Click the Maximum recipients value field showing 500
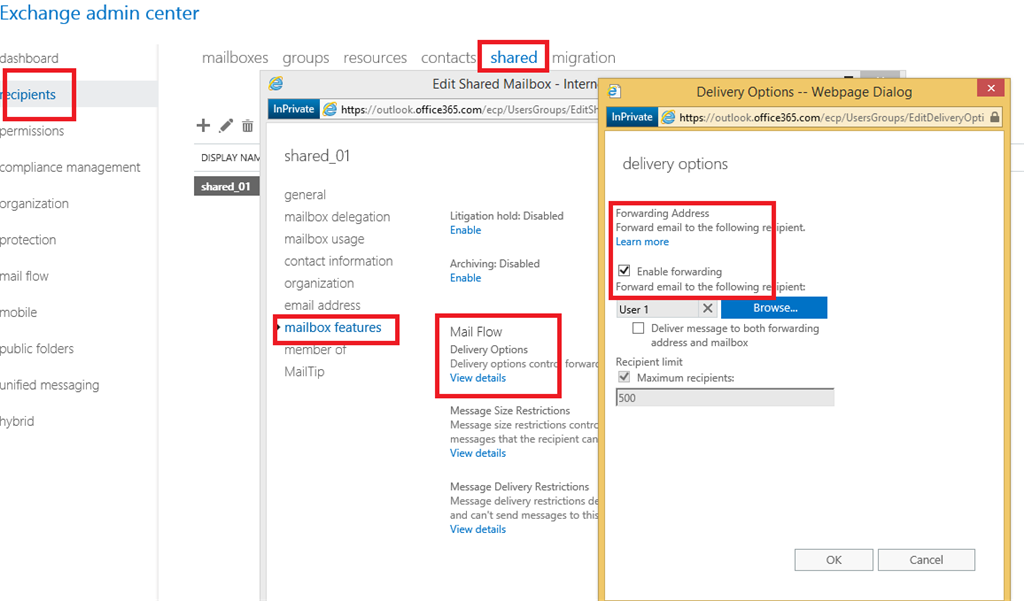The image size is (1024, 601). pos(725,396)
